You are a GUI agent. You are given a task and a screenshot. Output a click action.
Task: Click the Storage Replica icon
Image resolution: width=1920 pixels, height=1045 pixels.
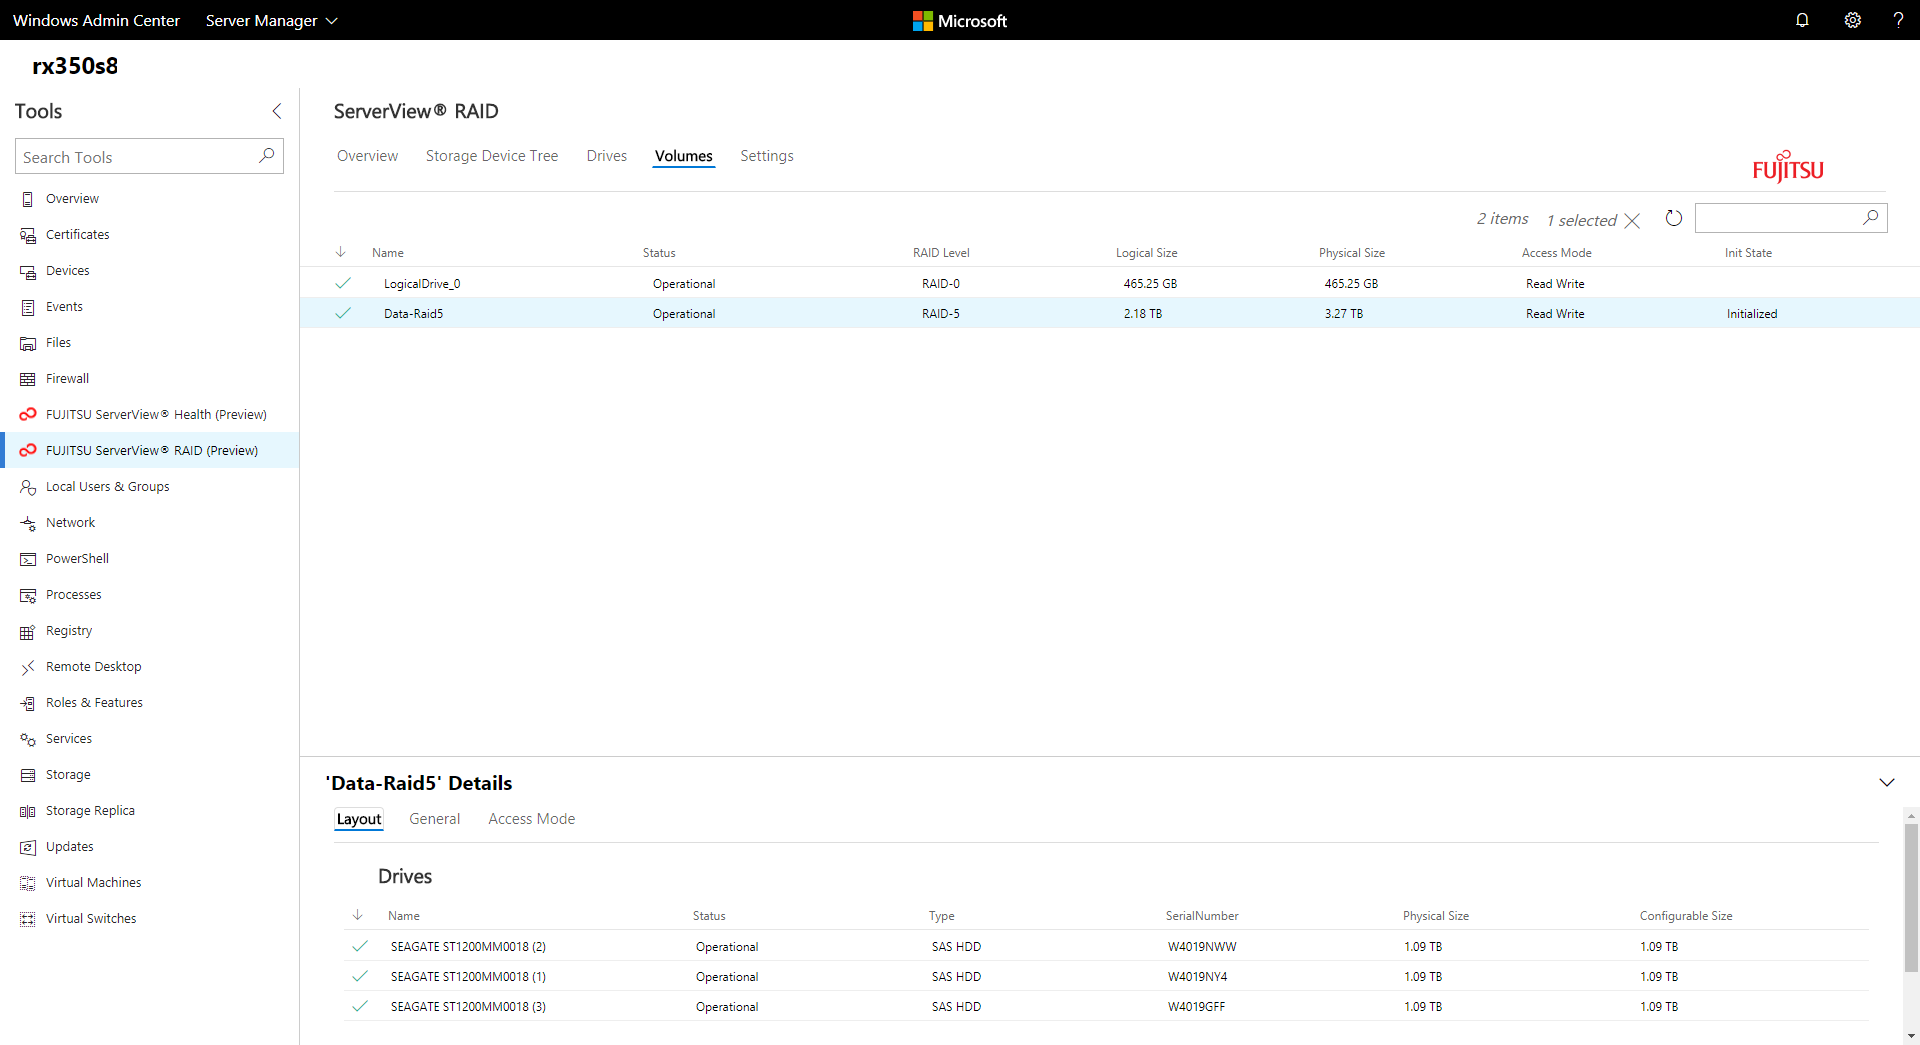pyautogui.click(x=28, y=811)
